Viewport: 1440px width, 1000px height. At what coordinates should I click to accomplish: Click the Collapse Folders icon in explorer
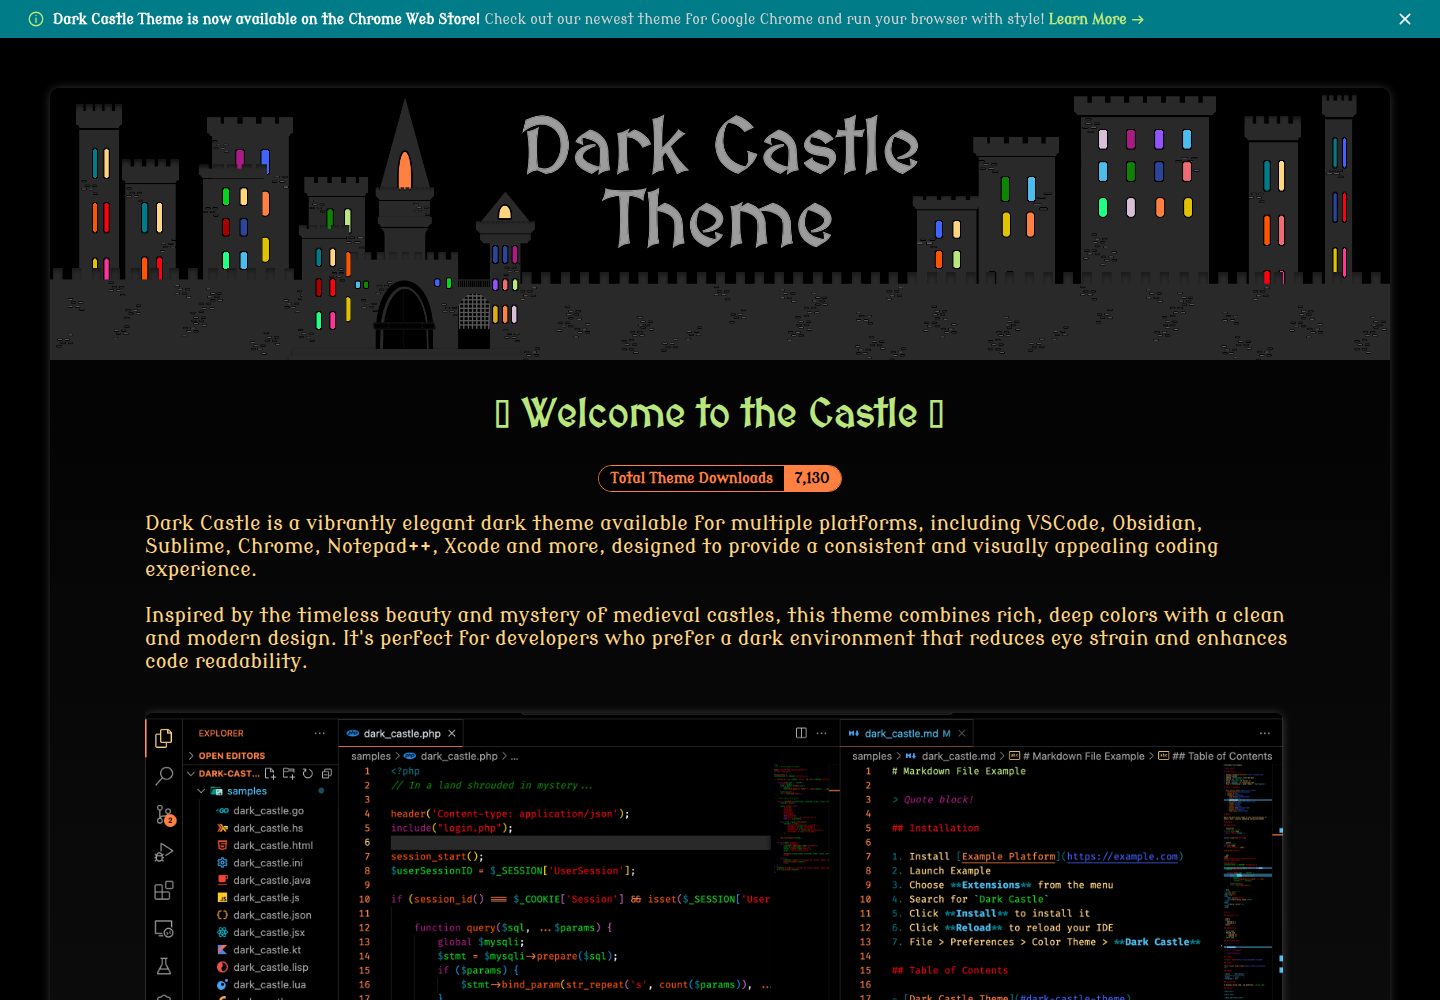327,773
